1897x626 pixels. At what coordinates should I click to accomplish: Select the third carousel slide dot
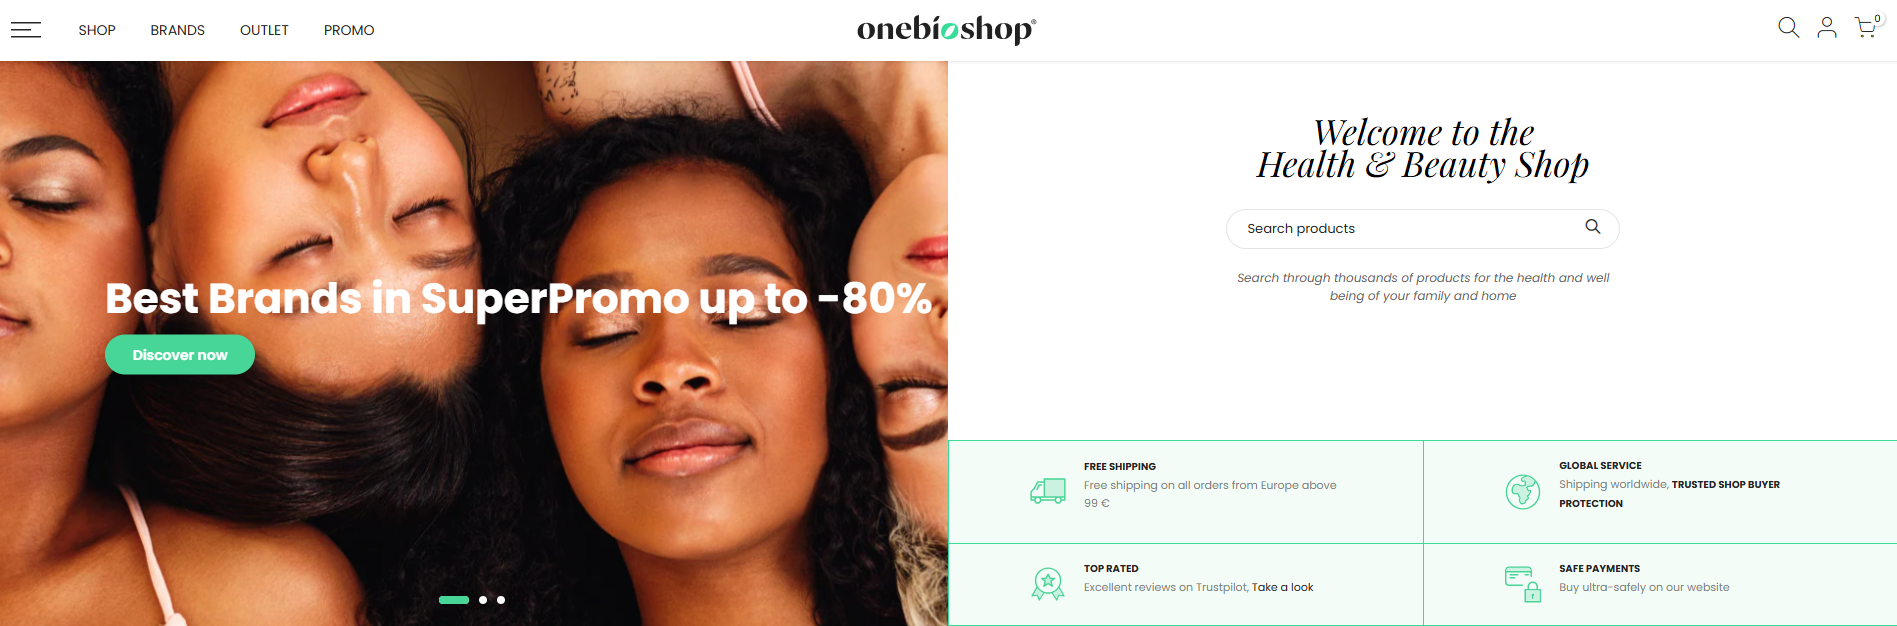[x=501, y=600]
